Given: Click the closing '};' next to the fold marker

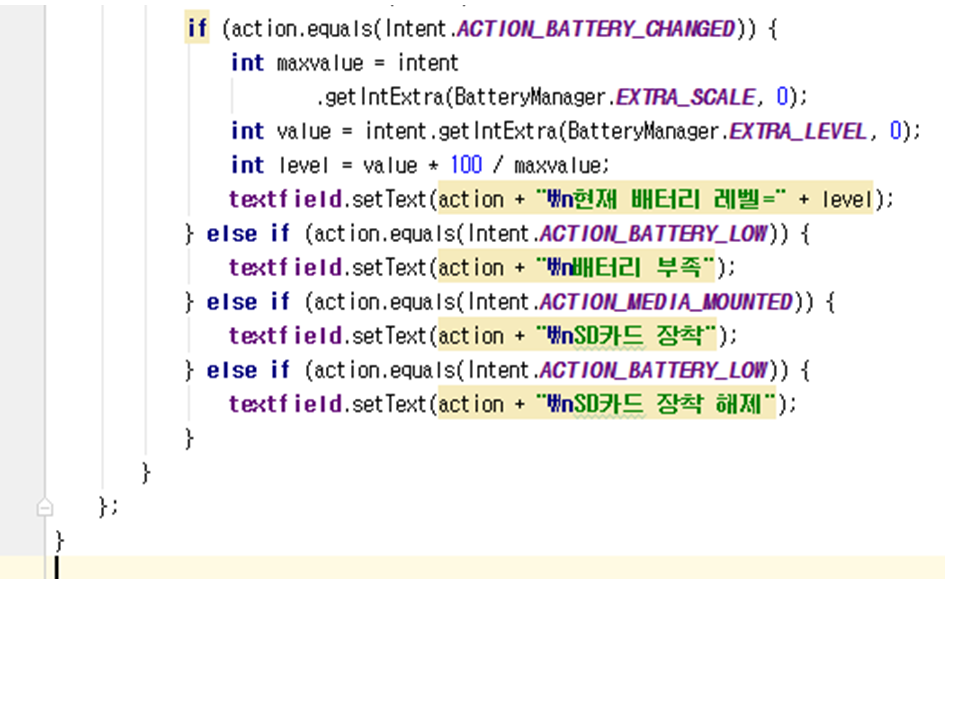Looking at the screenshot, I should [x=108, y=506].
